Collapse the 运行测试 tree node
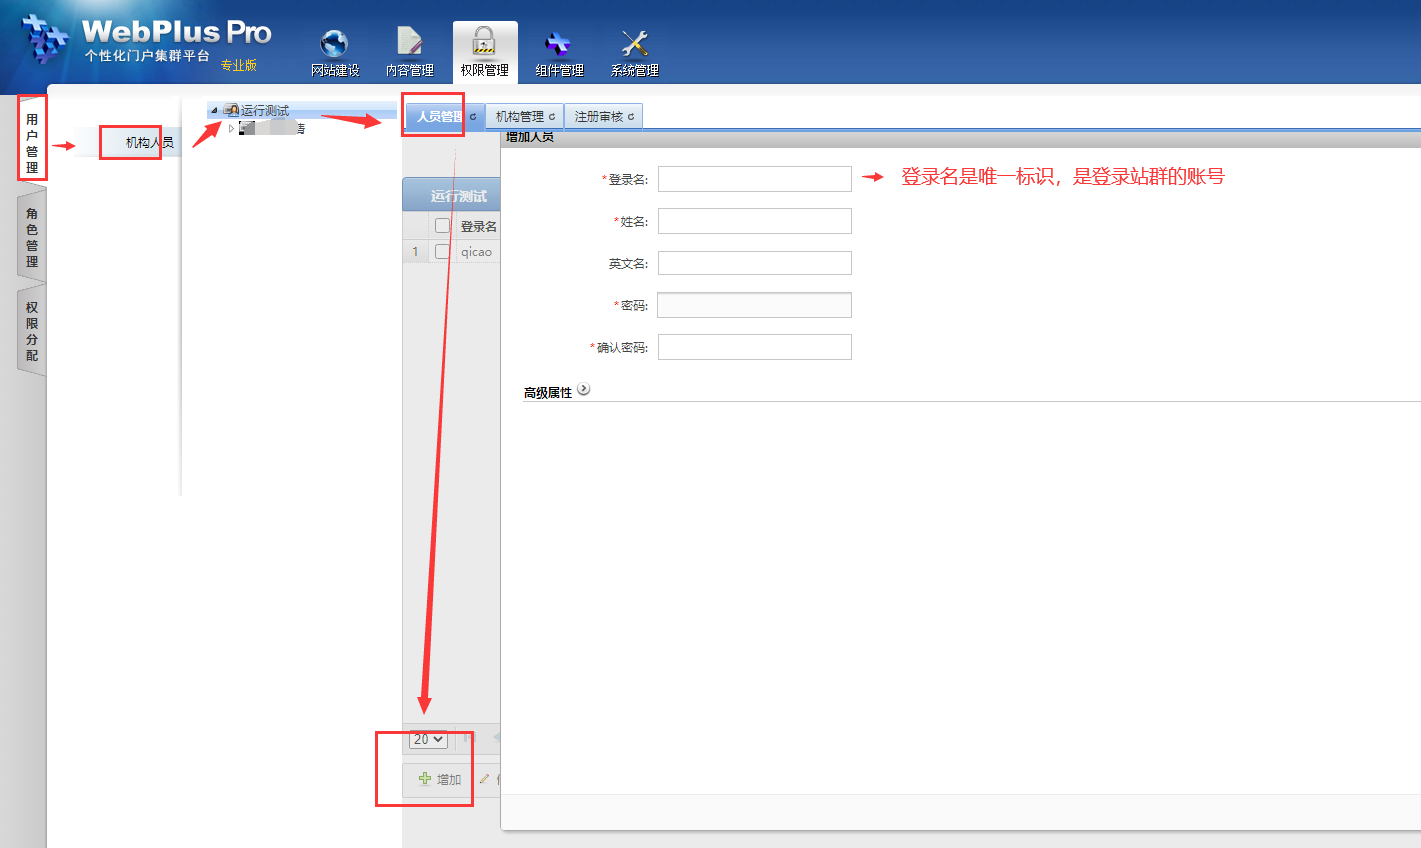 [x=214, y=111]
